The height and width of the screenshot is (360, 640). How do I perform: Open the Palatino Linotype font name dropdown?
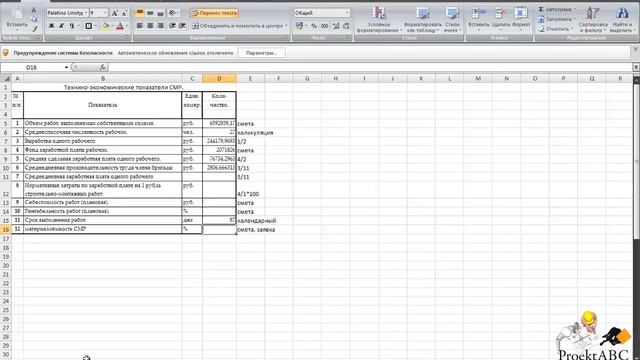86,13
